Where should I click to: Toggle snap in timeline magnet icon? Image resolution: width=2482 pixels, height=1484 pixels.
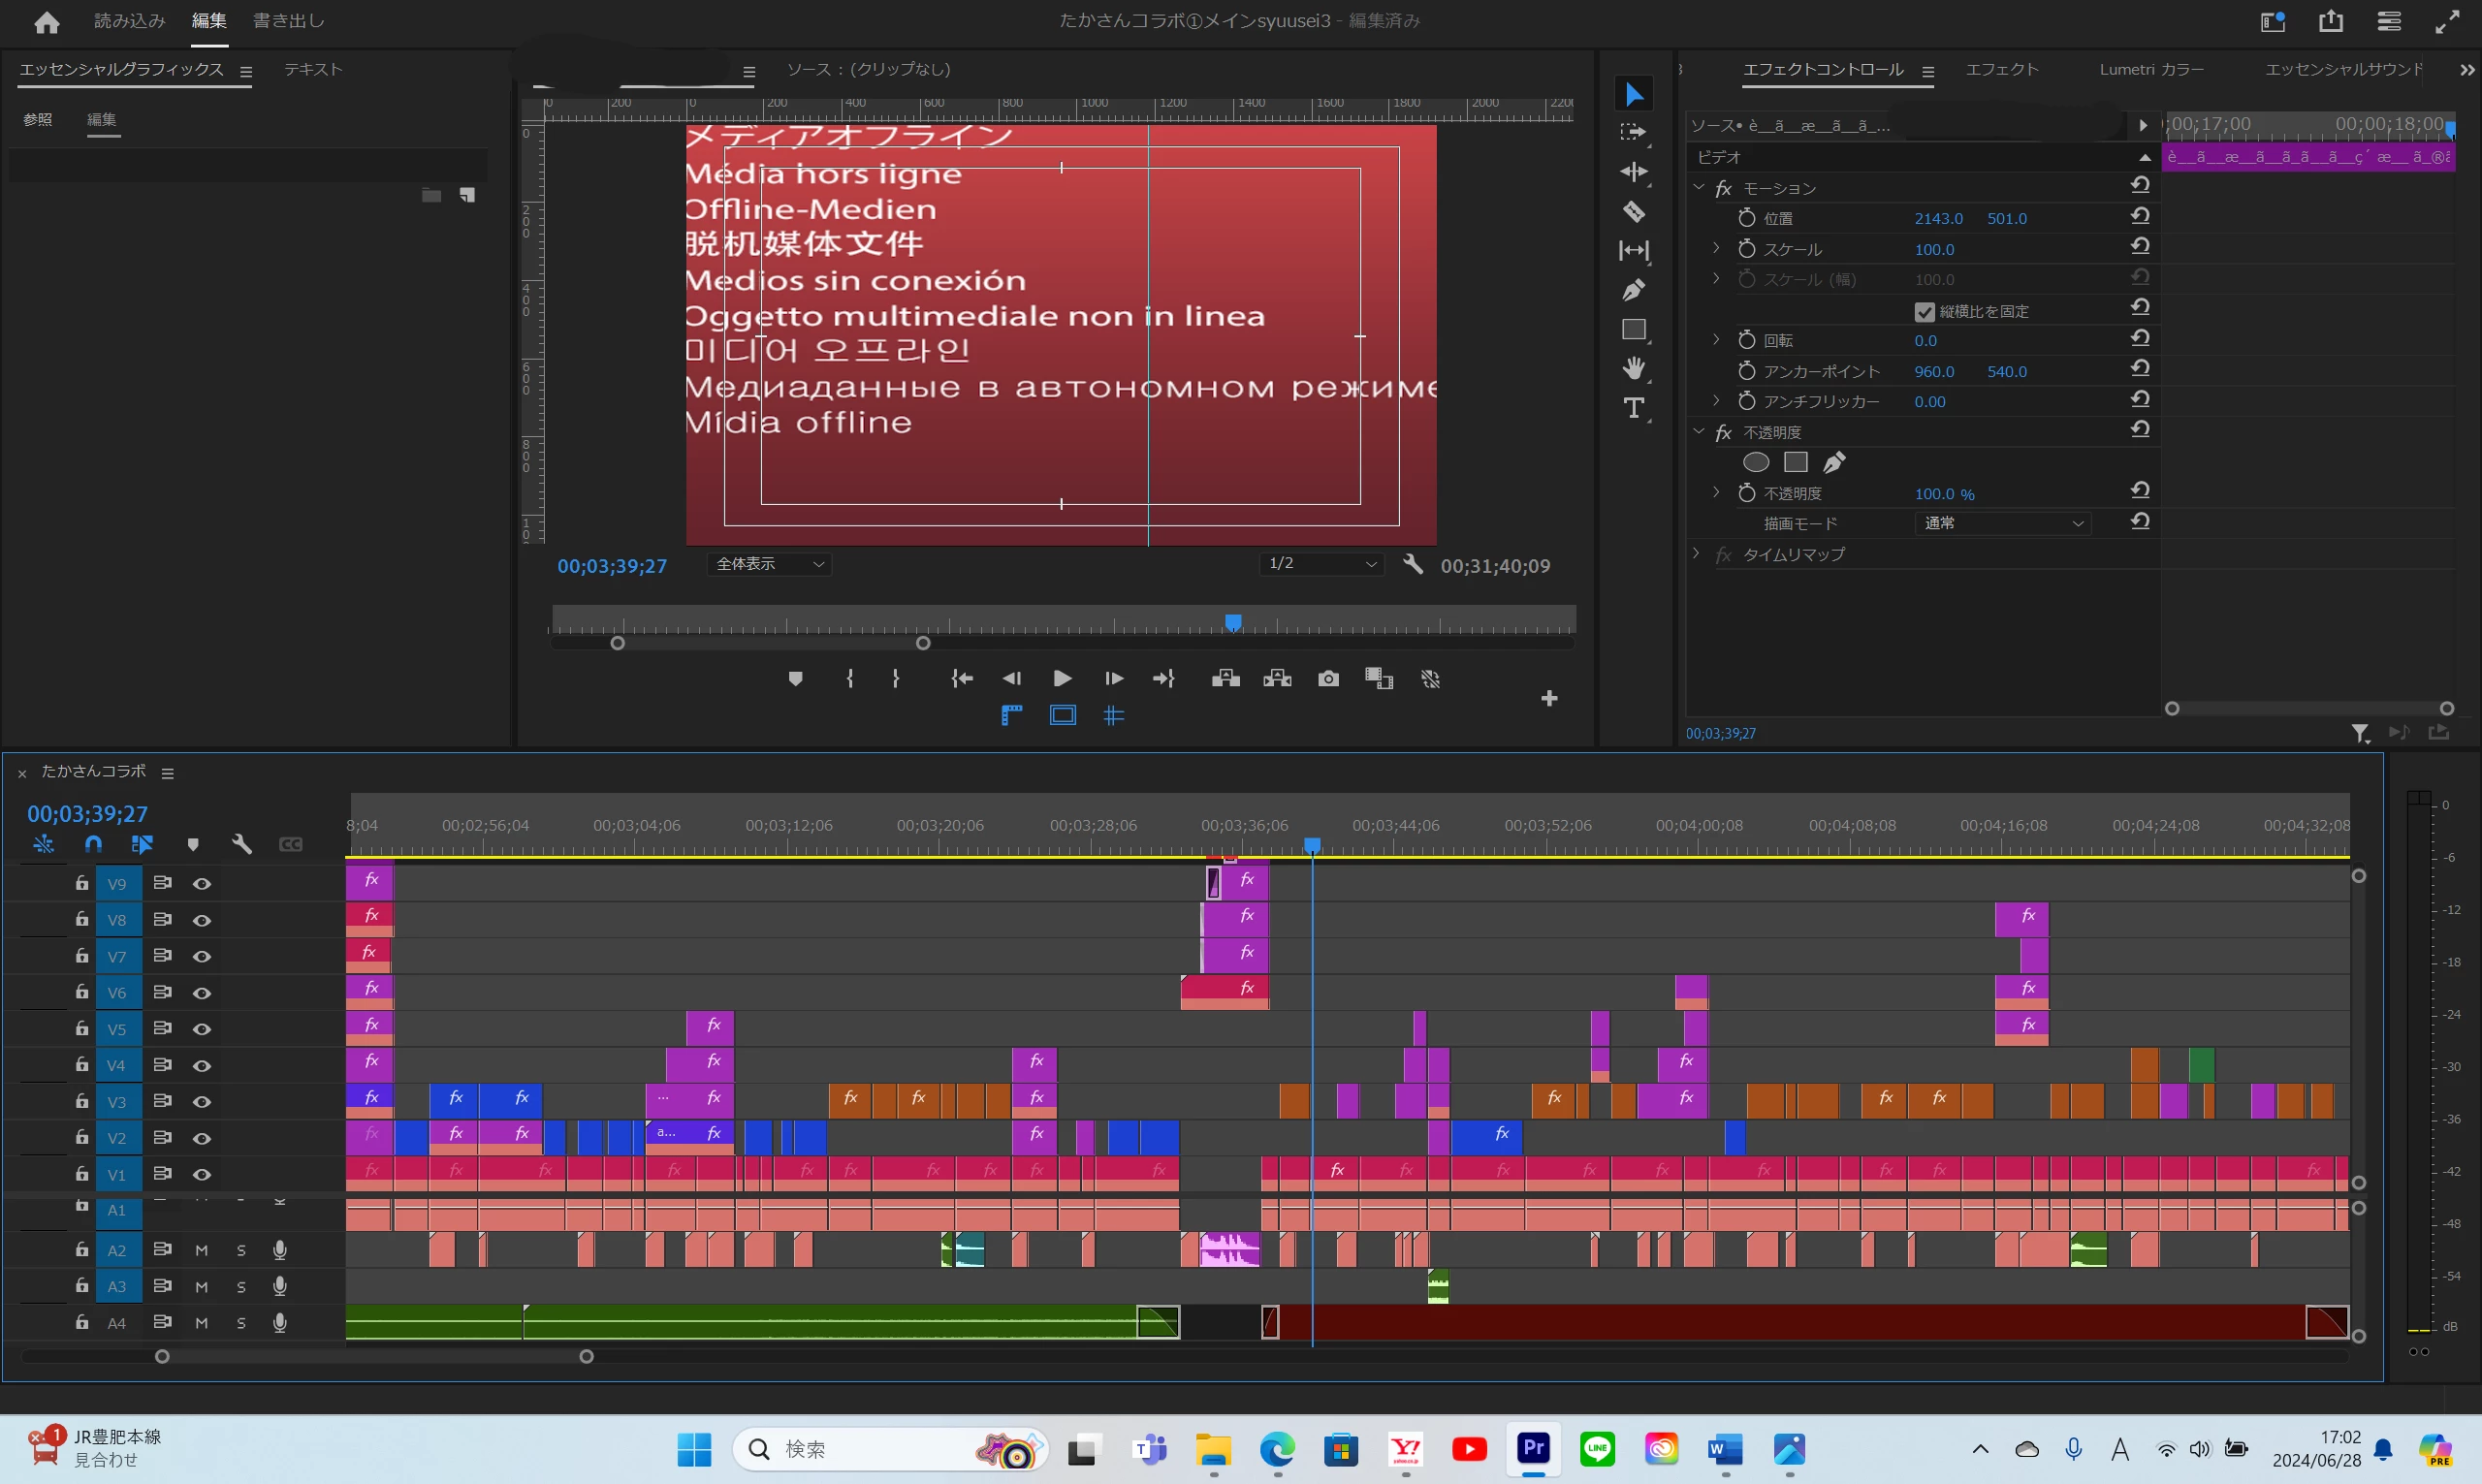coord(93,844)
